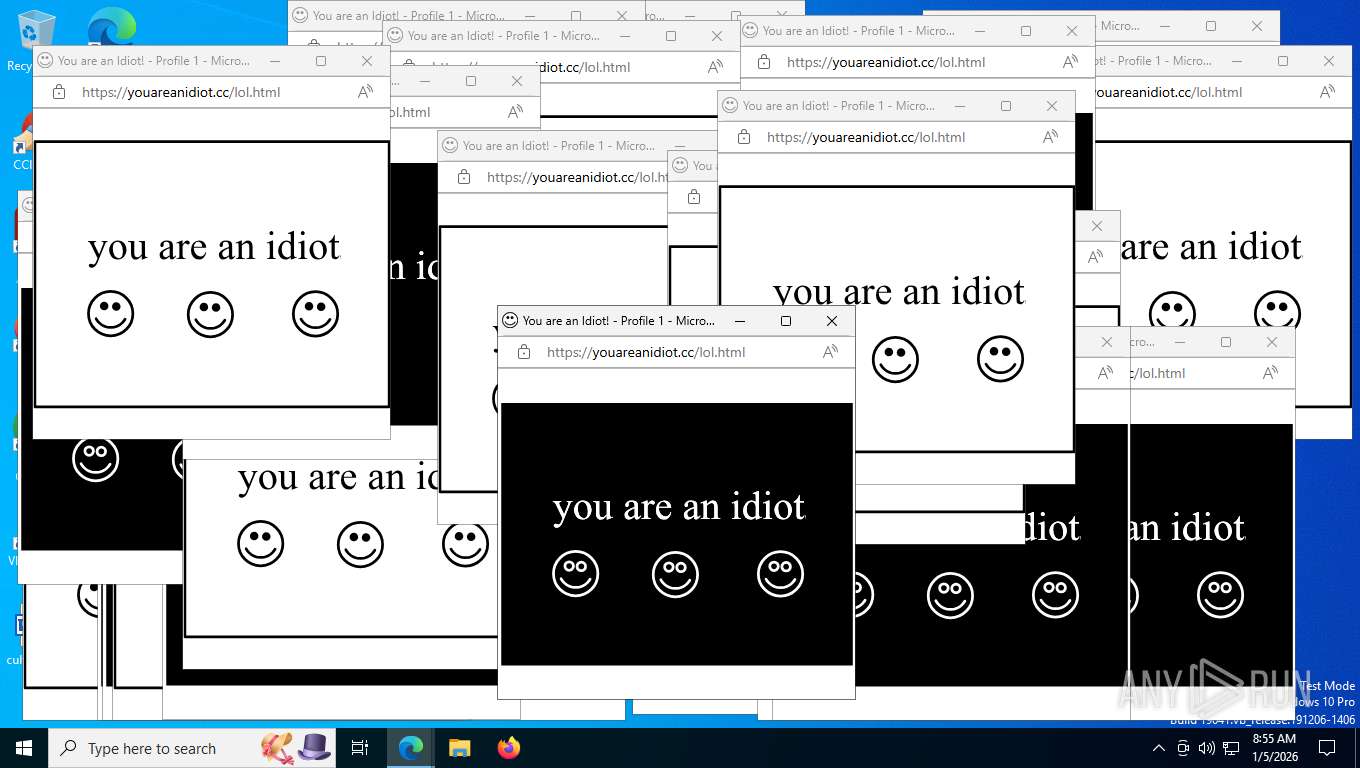This screenshot has height=768, width=1360.
Task: Click the frontmost window's title text
Action: point(618,321)
